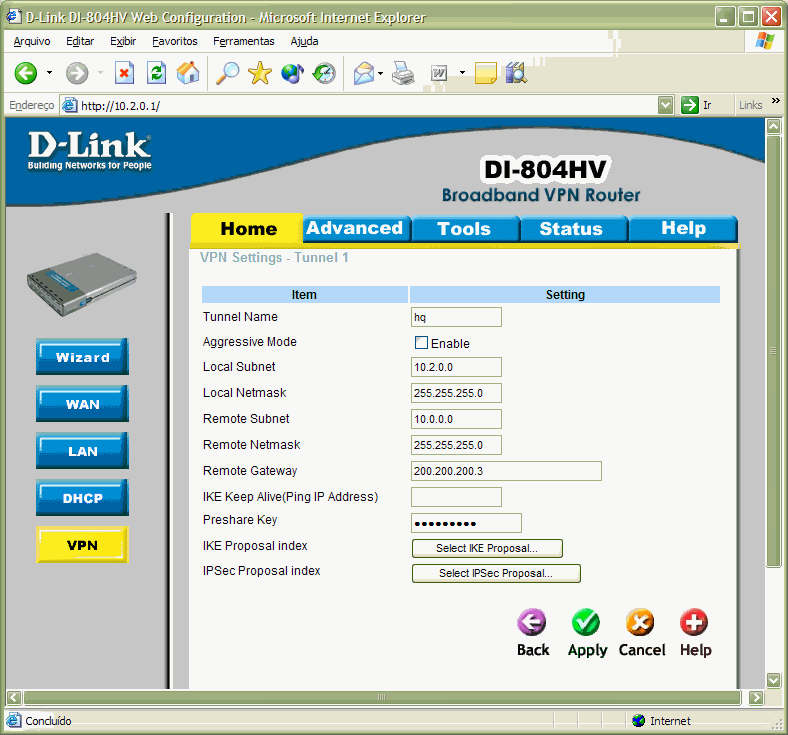This screenshot has height=735, width=788.
Task: Open browser Favorites star icon
Action: click(x=260, y=73)
